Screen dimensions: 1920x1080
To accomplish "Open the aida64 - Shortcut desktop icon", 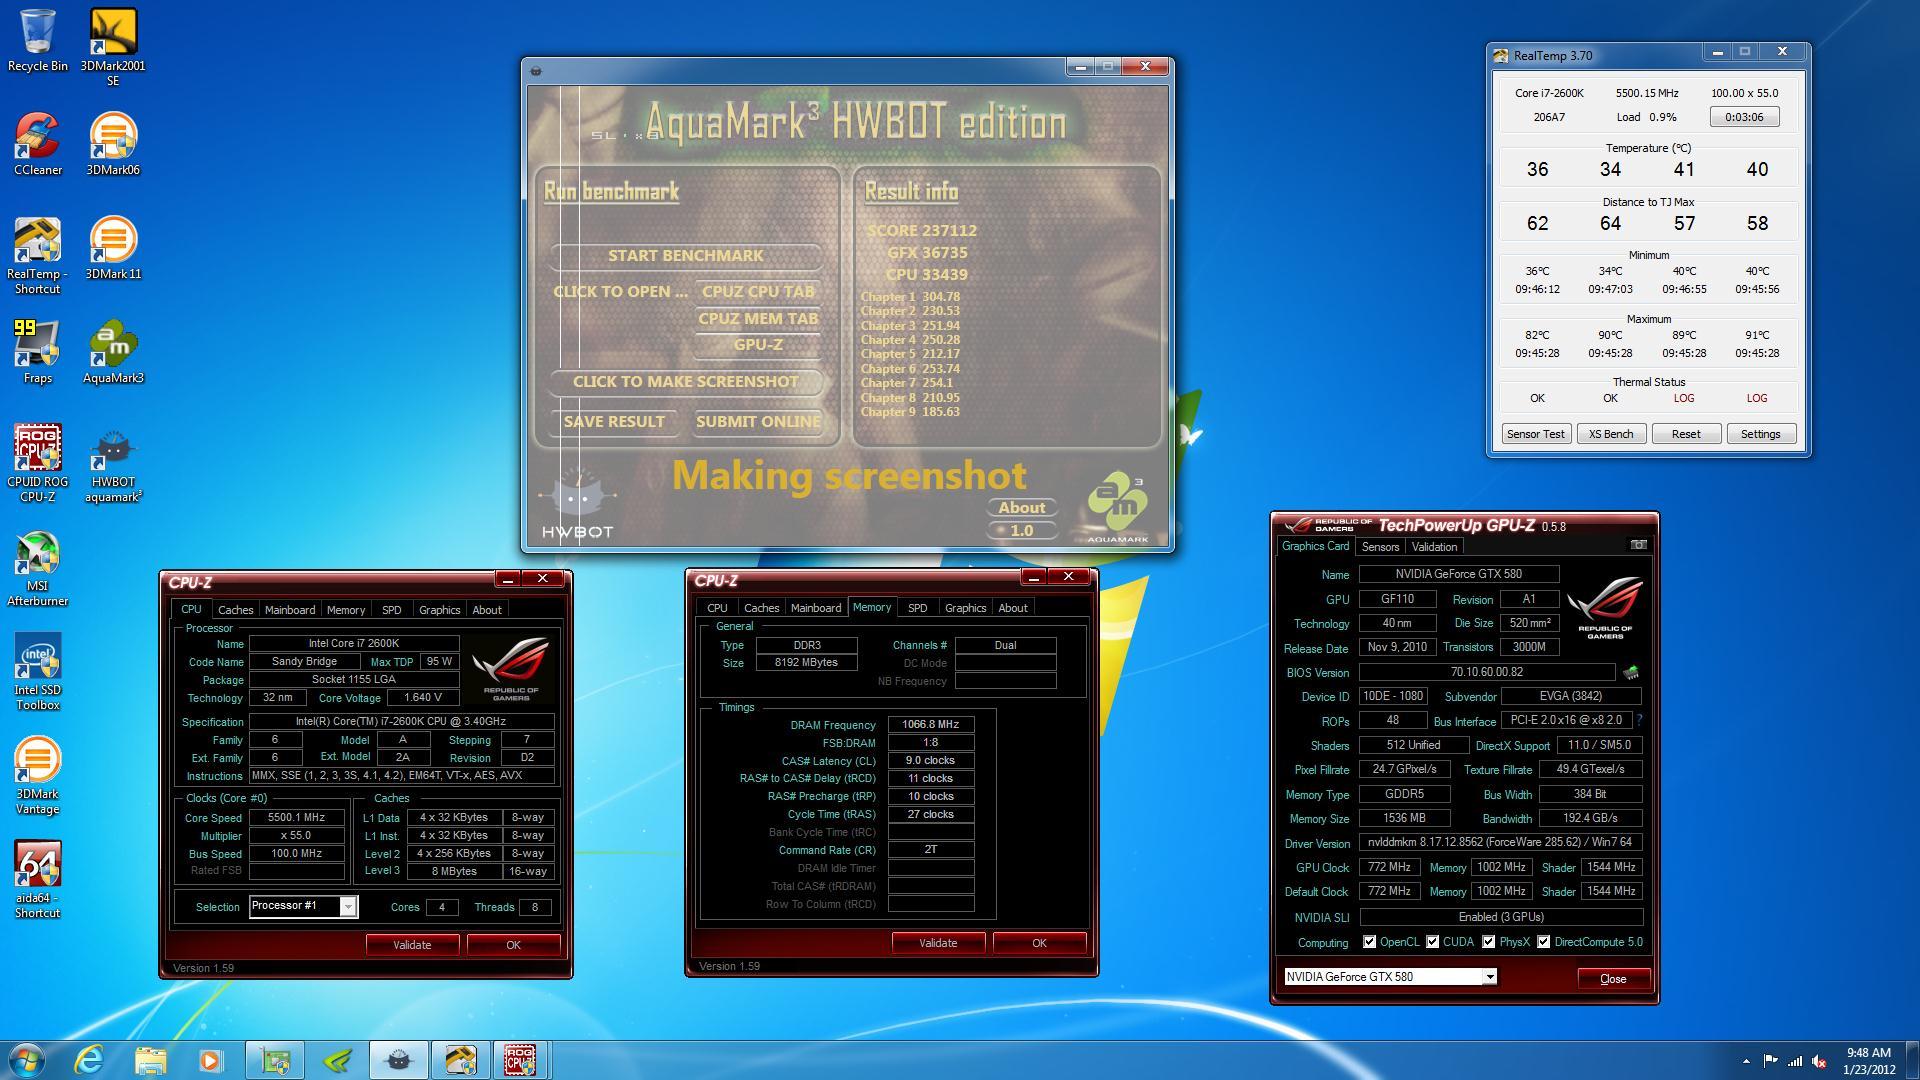I will (x=37, y=880).
